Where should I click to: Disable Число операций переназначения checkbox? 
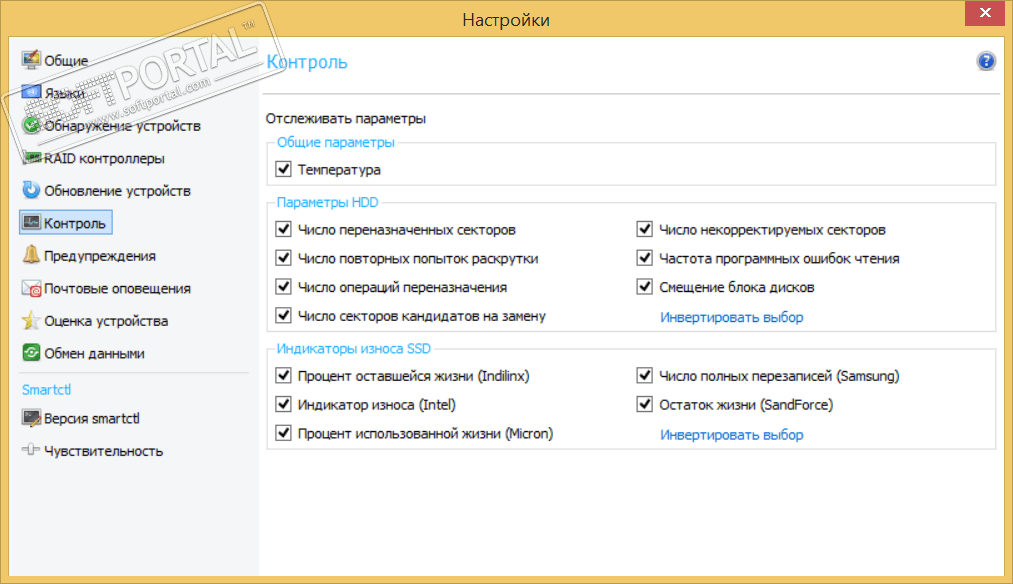pos(284,287)
